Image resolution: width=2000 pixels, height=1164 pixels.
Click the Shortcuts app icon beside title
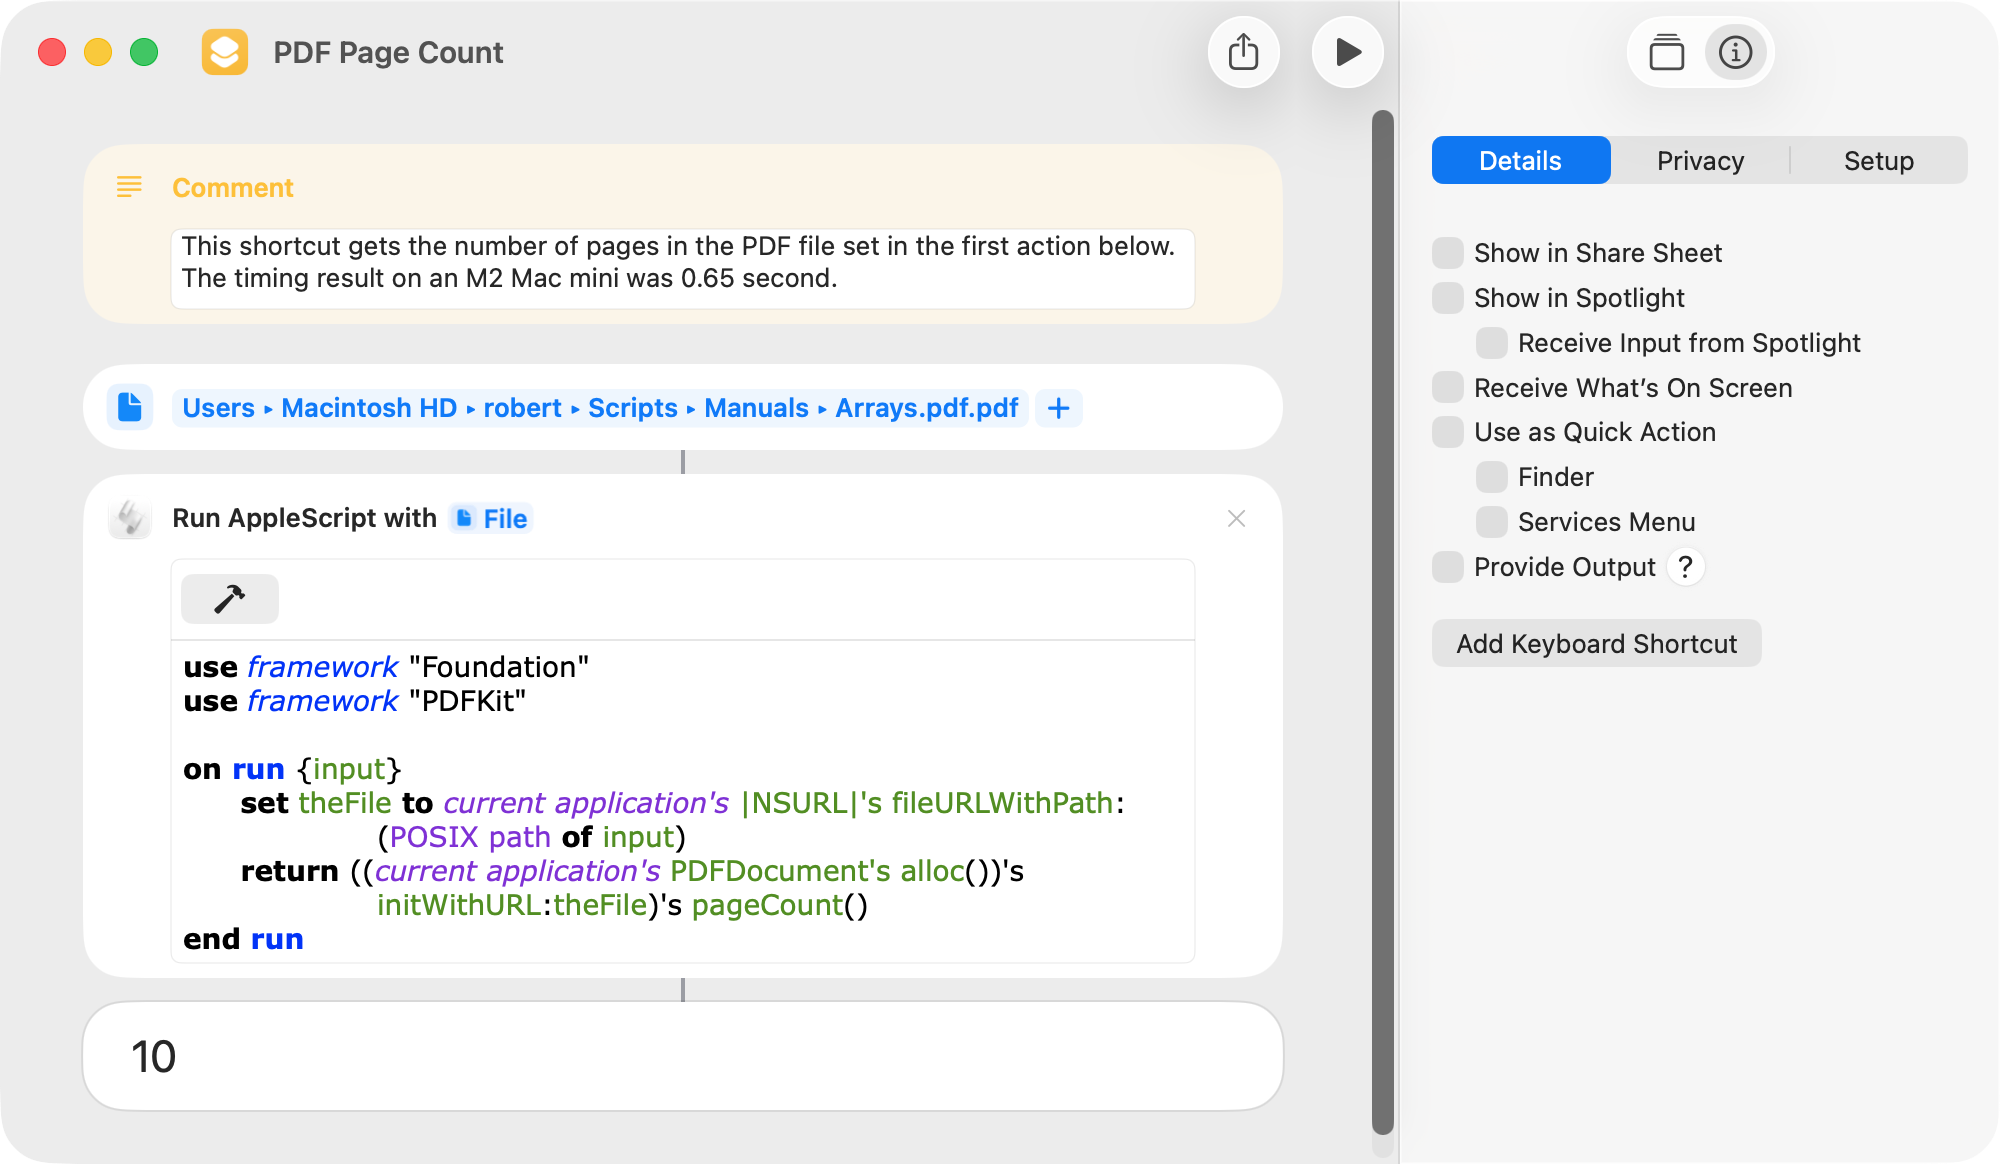tap(225, 52)
